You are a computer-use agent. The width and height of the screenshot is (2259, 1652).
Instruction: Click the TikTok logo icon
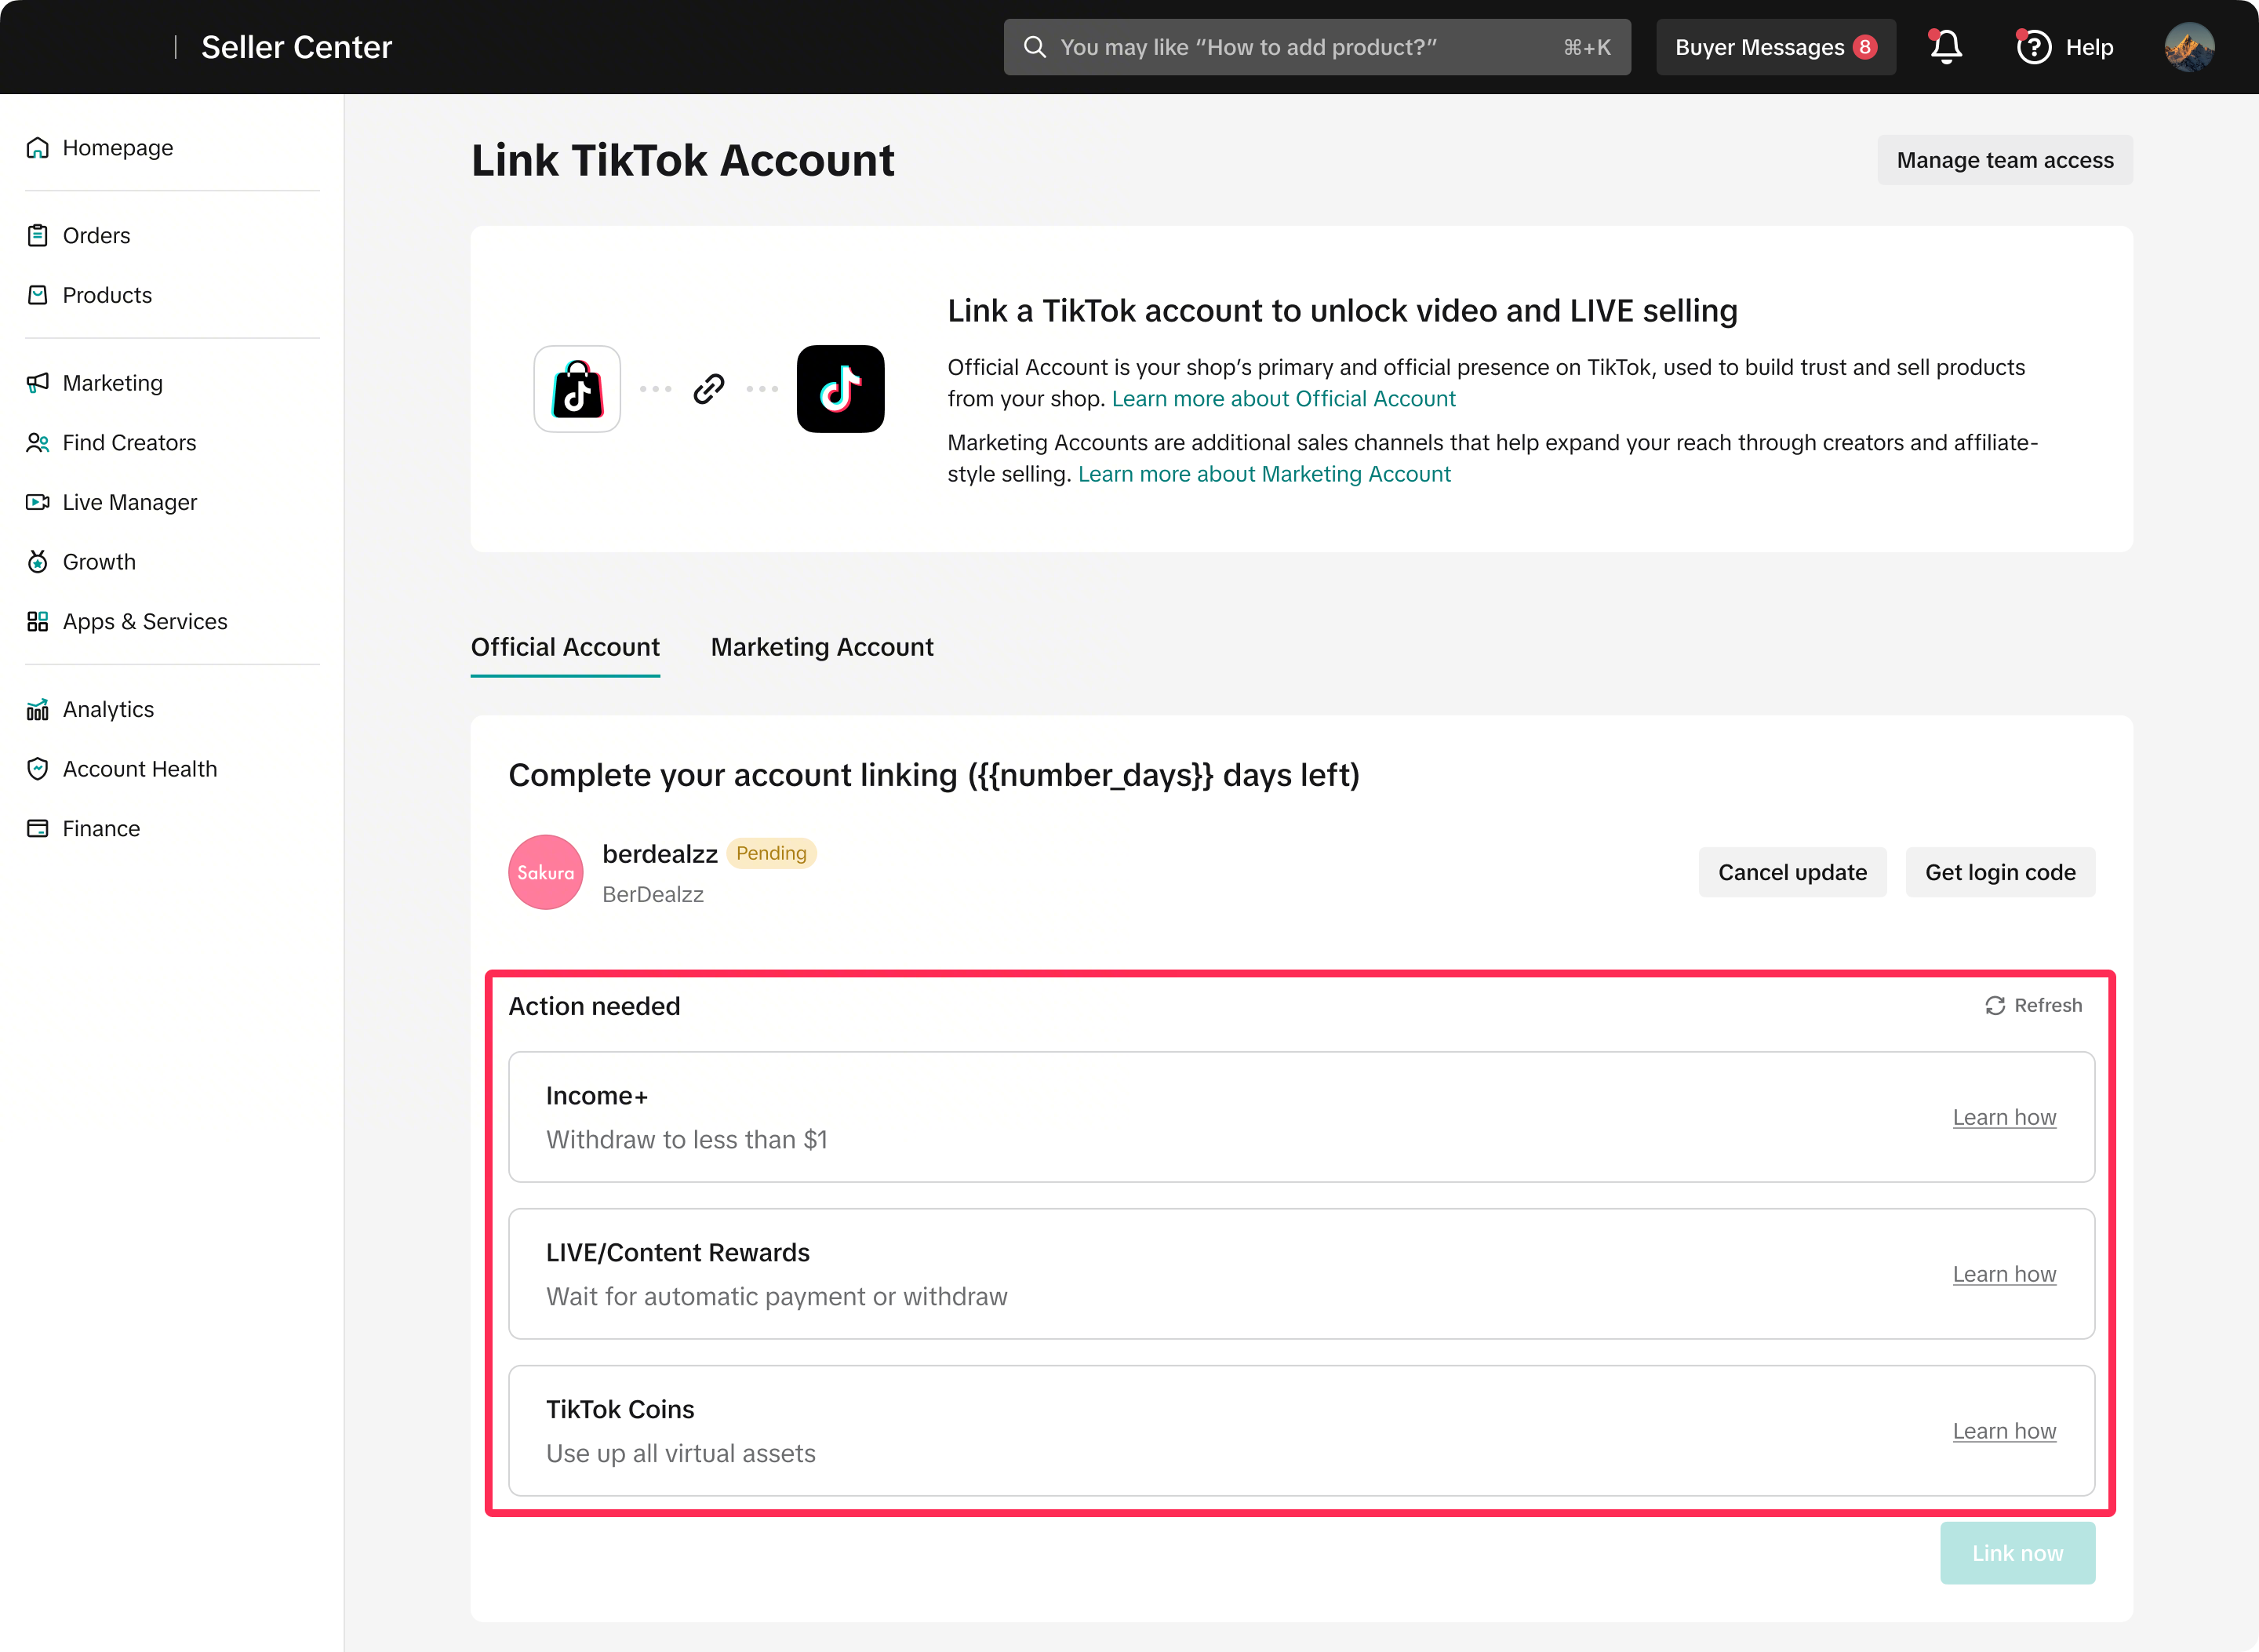click(x=840, y=389)
